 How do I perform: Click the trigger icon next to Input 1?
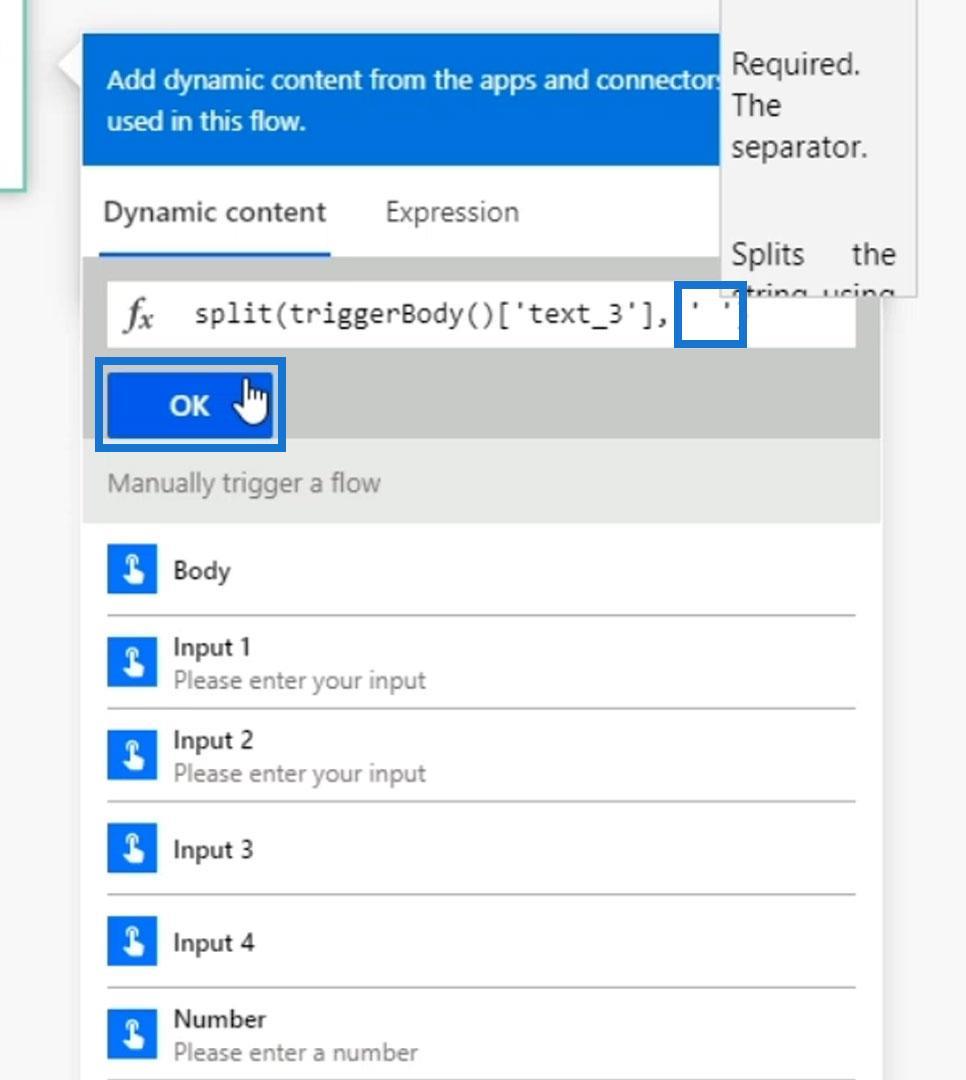132,662
